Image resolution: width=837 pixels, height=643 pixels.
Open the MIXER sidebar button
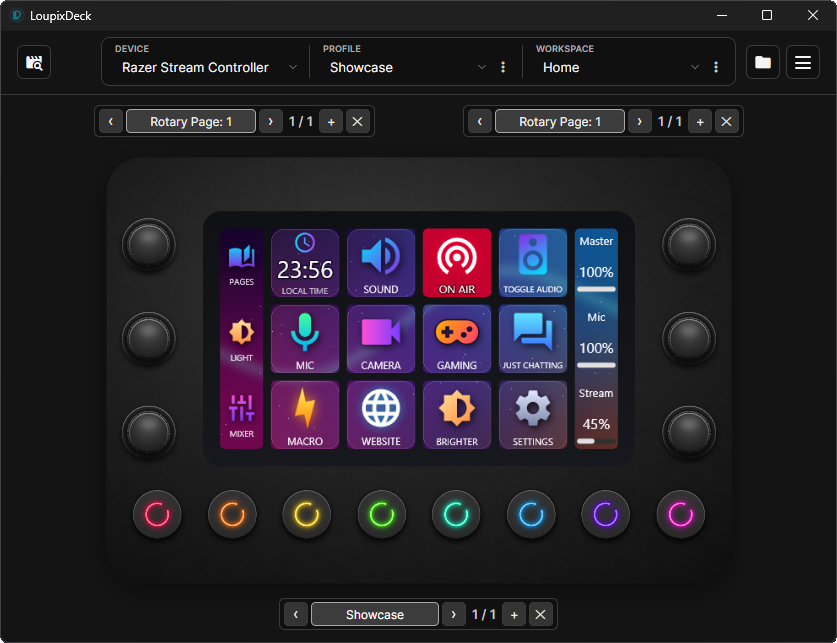[241, 416]
